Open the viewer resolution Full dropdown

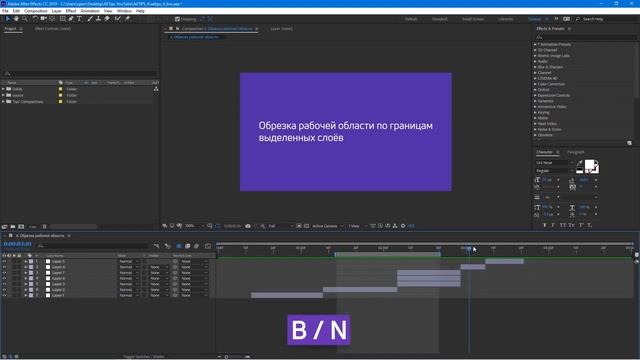[x=281, y=226]
